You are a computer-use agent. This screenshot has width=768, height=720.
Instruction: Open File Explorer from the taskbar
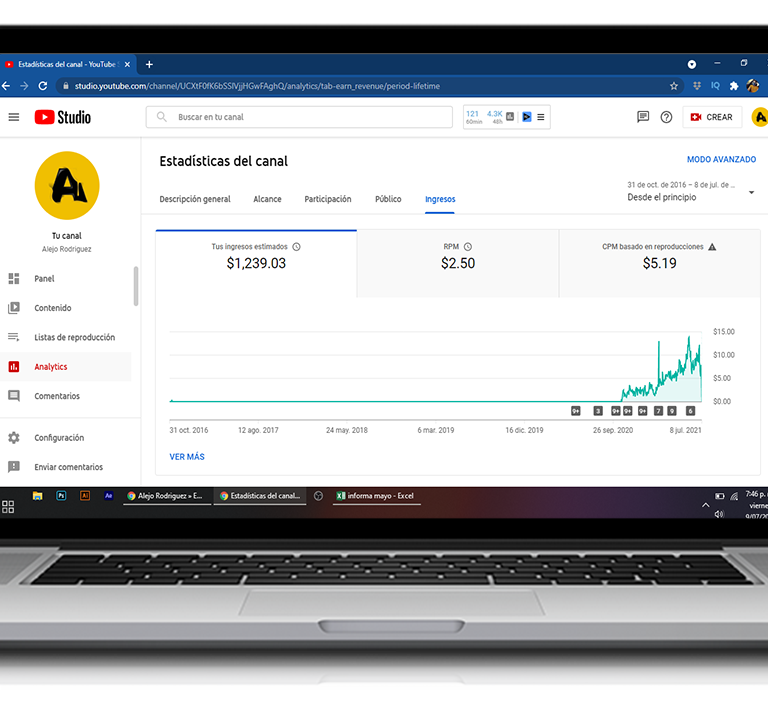pos(37,496)
